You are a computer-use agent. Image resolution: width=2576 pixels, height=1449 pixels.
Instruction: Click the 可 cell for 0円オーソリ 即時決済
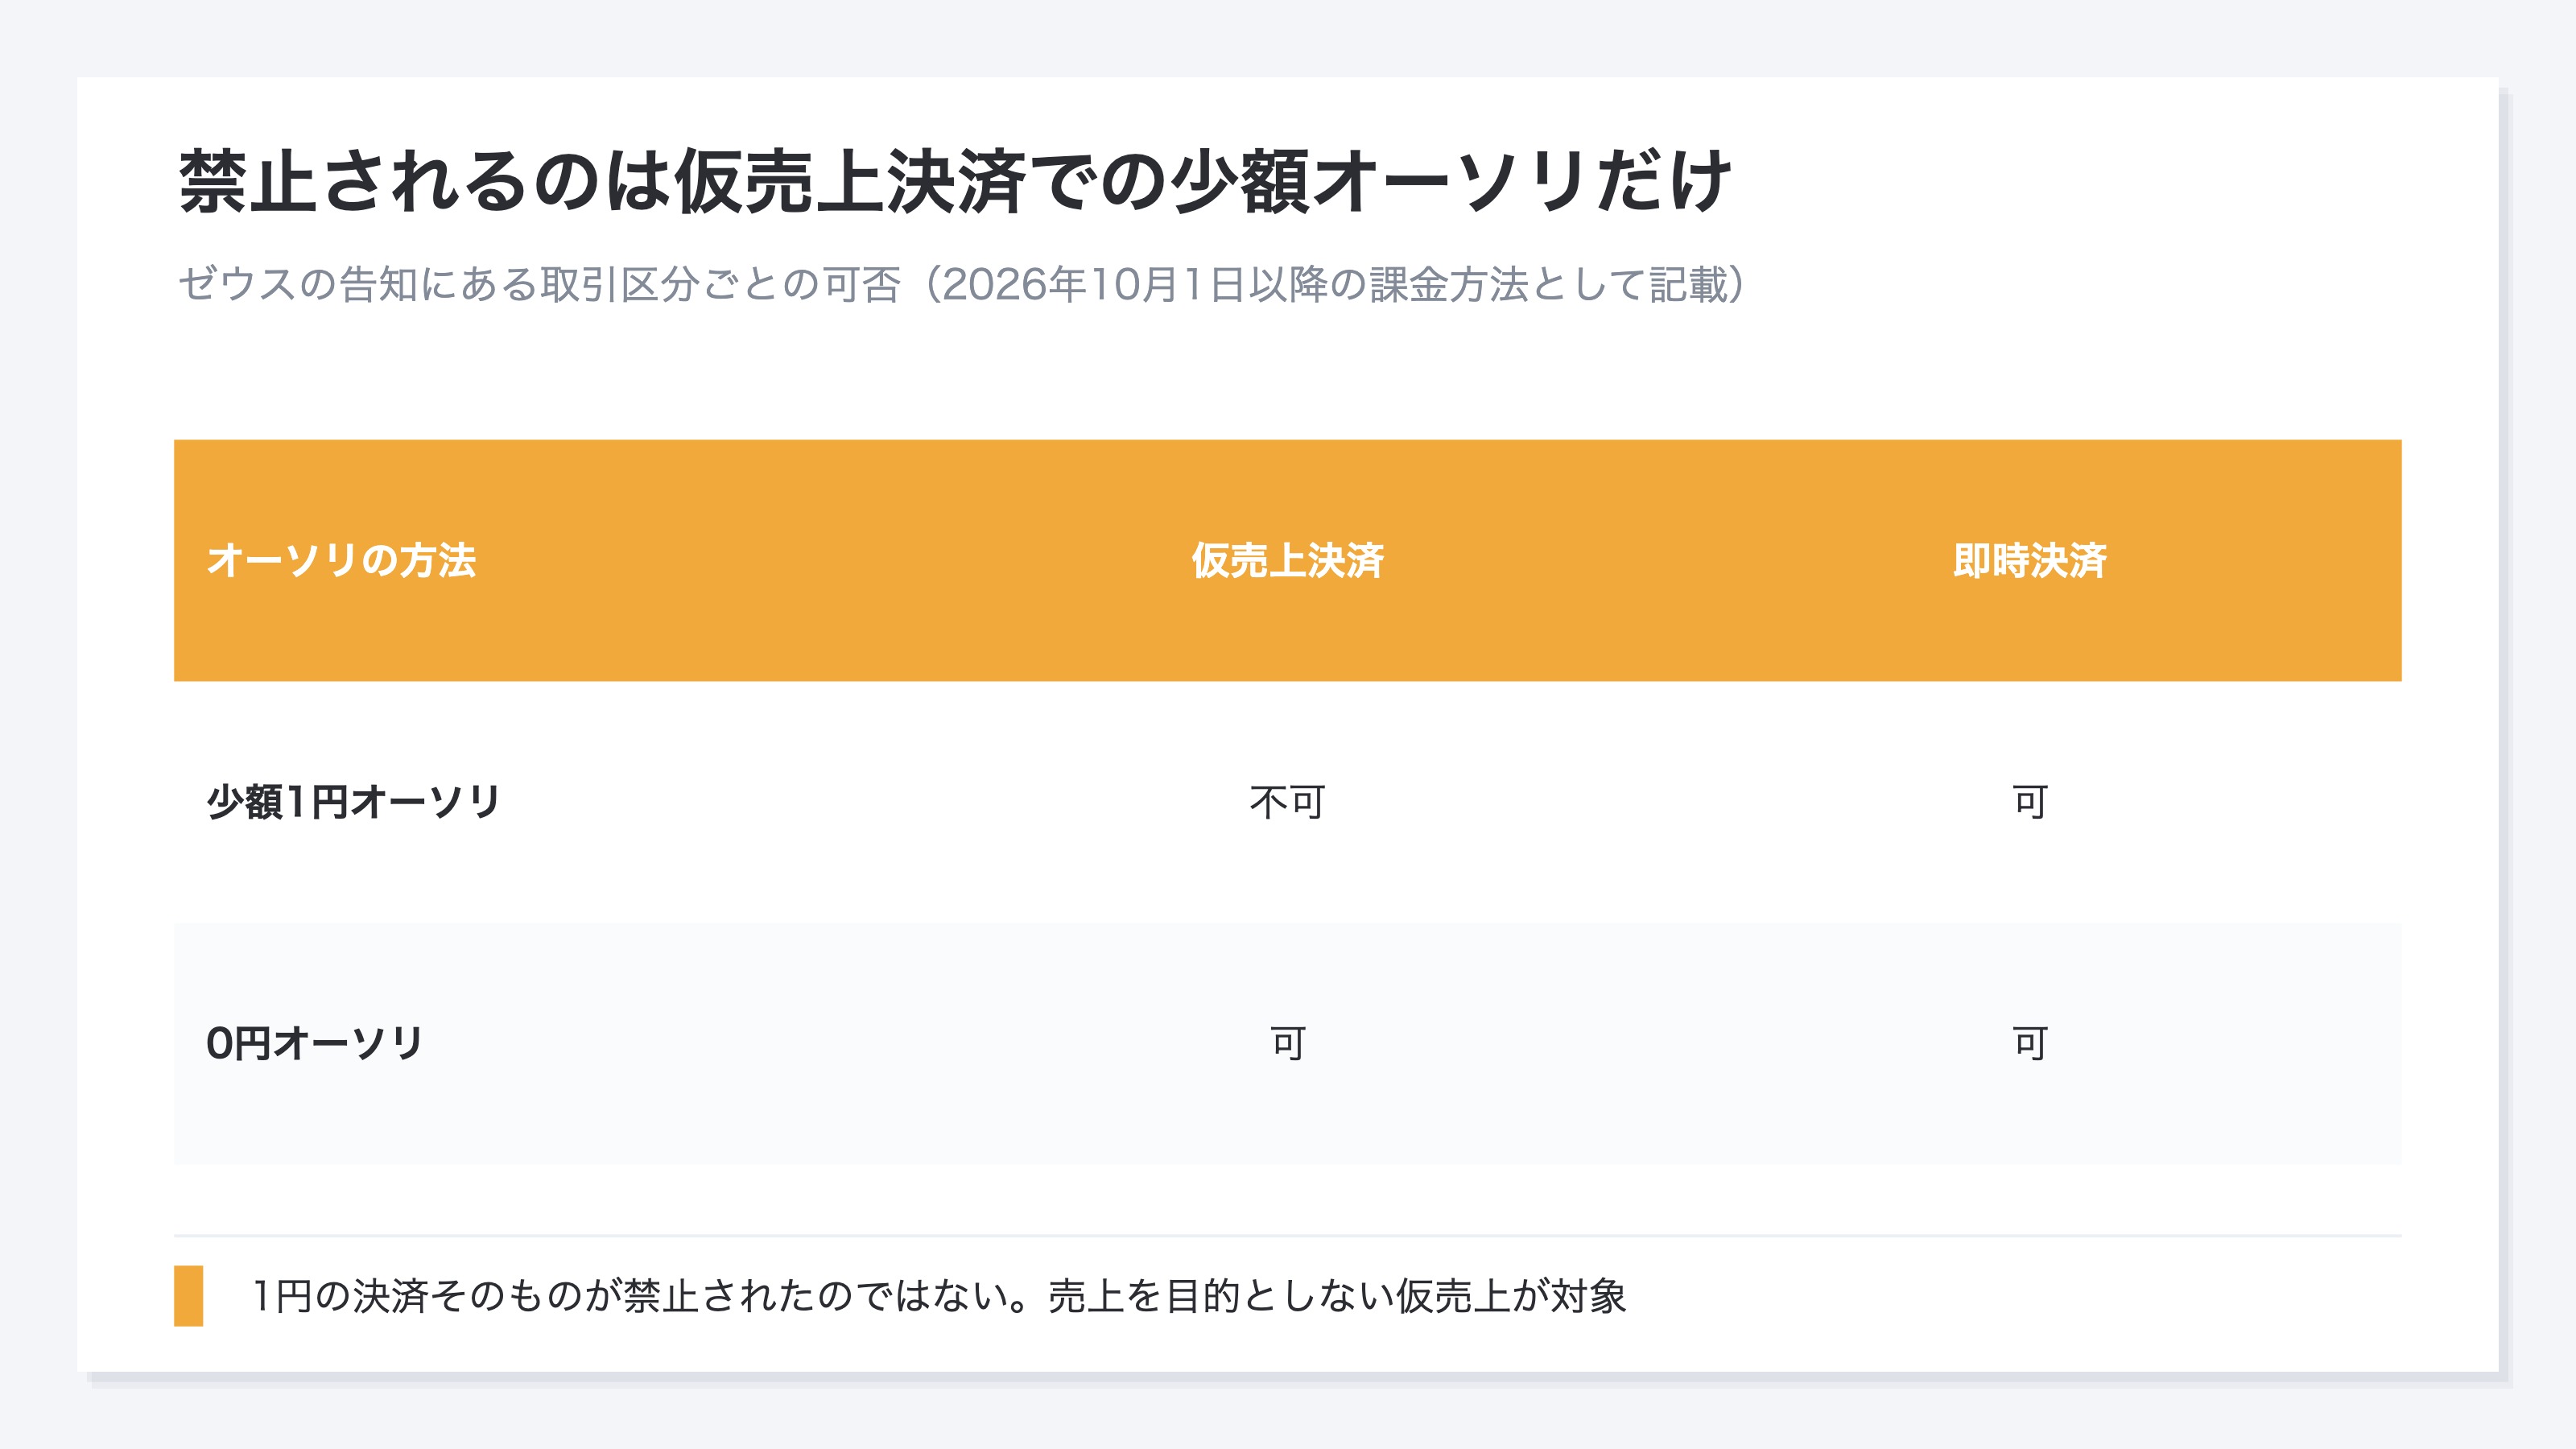click(x=2029, y=1043)
